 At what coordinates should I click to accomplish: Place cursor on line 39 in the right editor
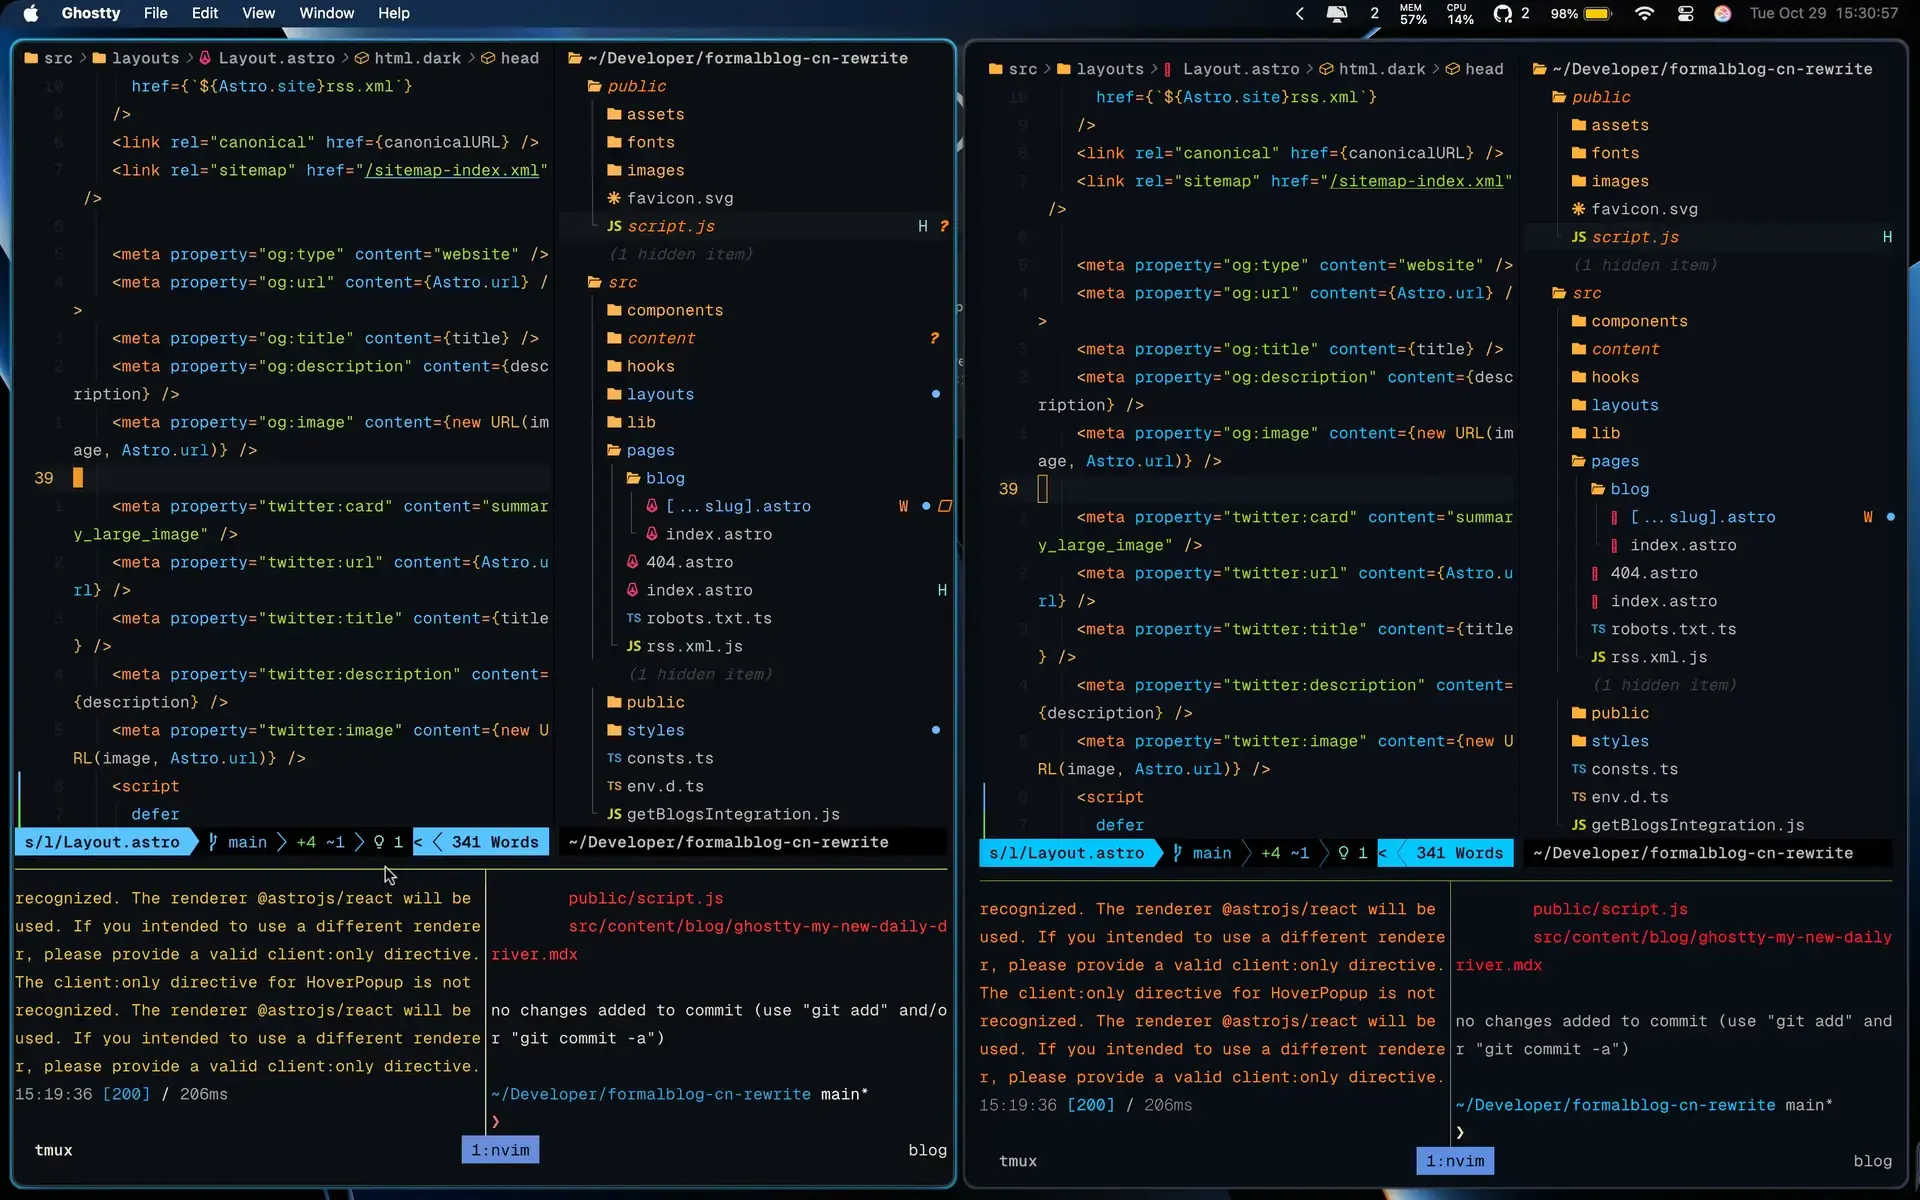(x=1043, y=489)
